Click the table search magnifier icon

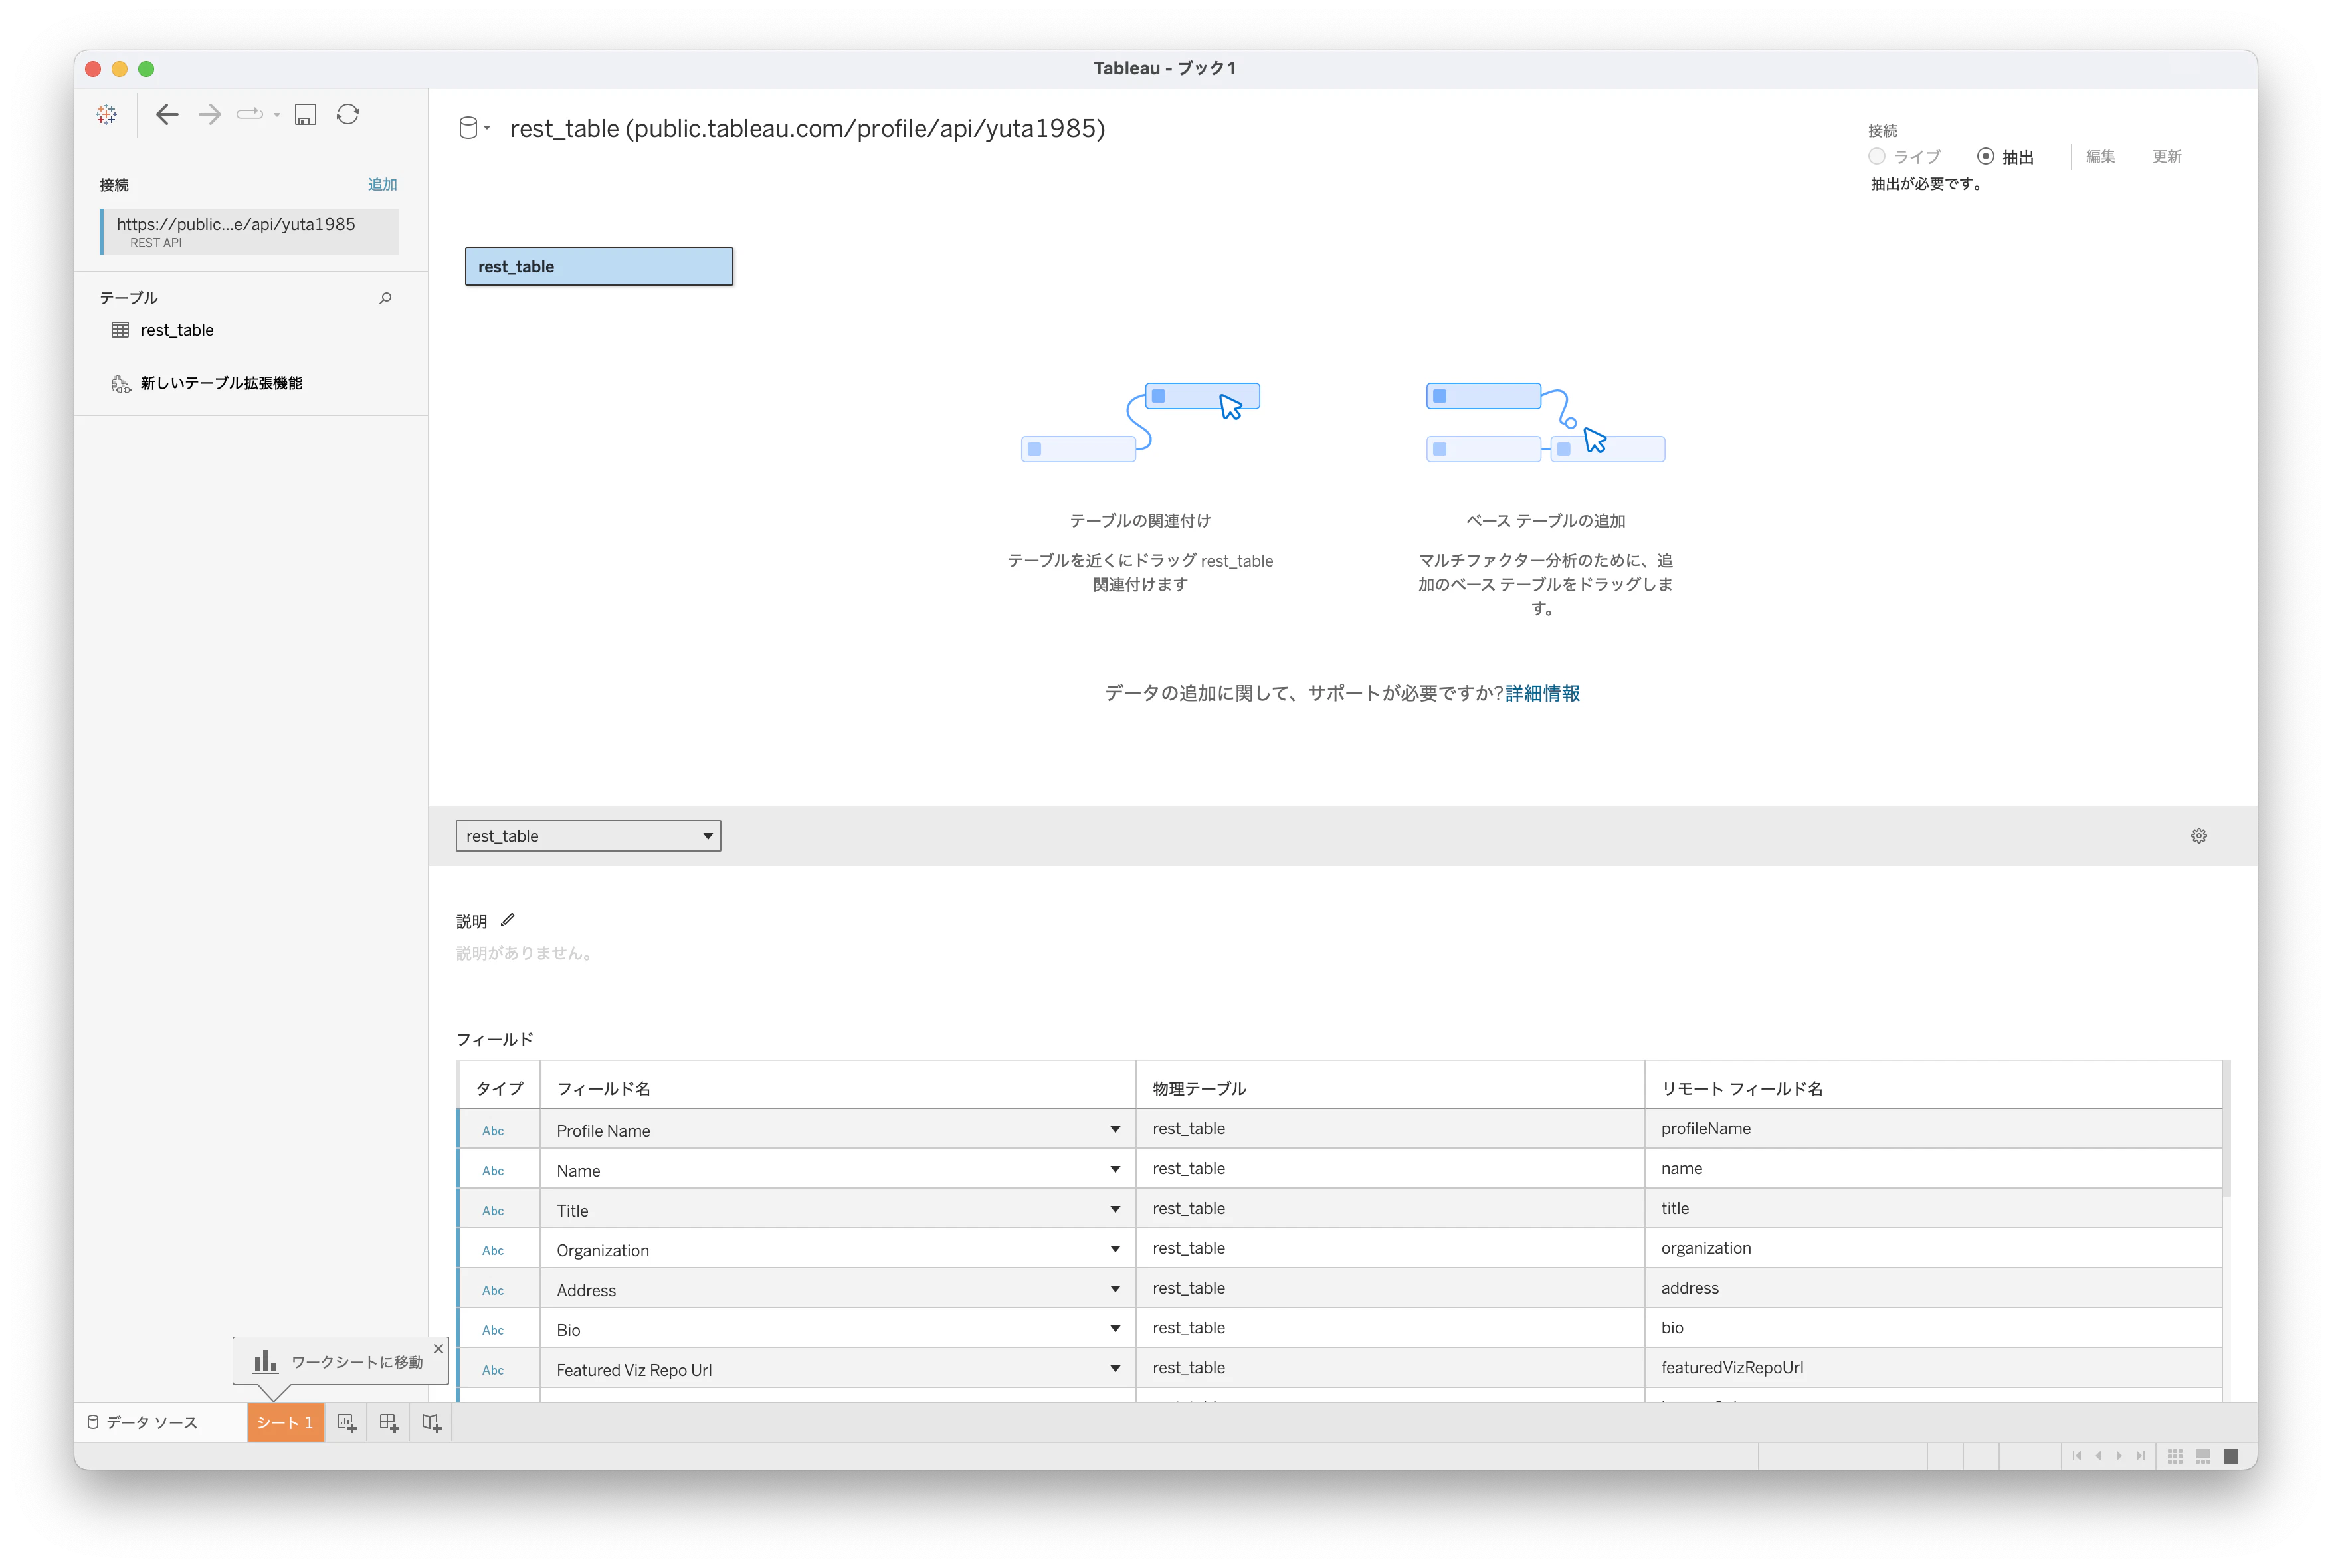pyautogui.click(x=385, y=298)
